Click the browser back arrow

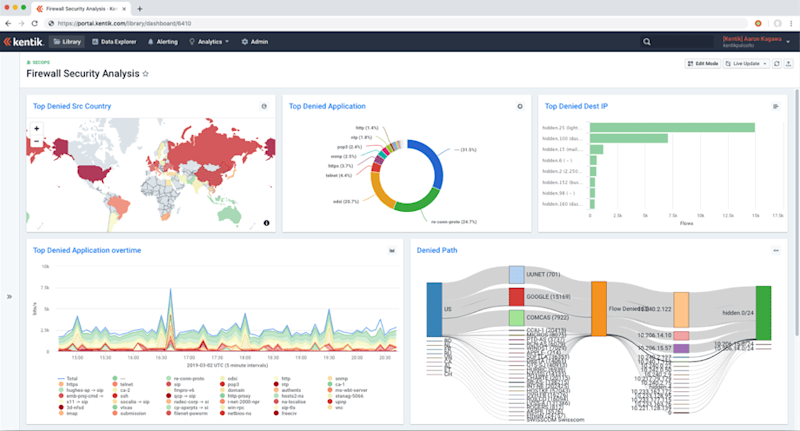coord(8,23)
